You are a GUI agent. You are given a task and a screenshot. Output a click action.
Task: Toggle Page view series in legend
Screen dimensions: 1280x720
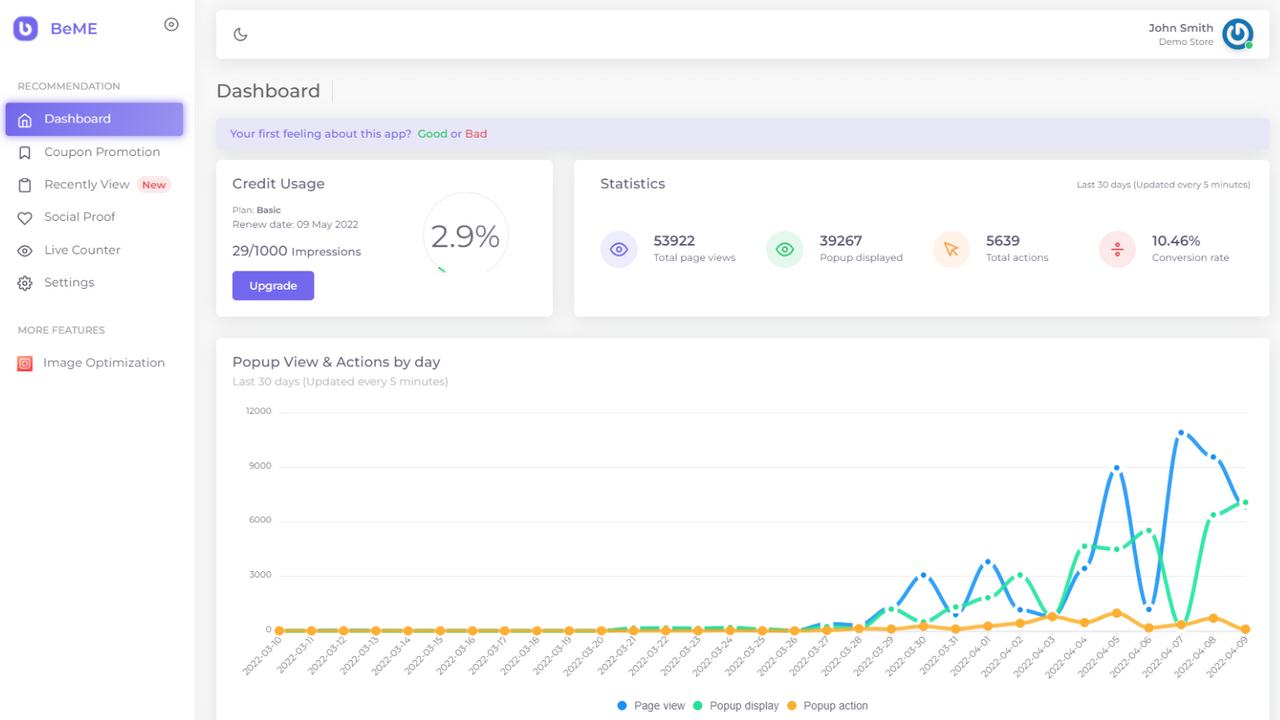pos(651,706)
